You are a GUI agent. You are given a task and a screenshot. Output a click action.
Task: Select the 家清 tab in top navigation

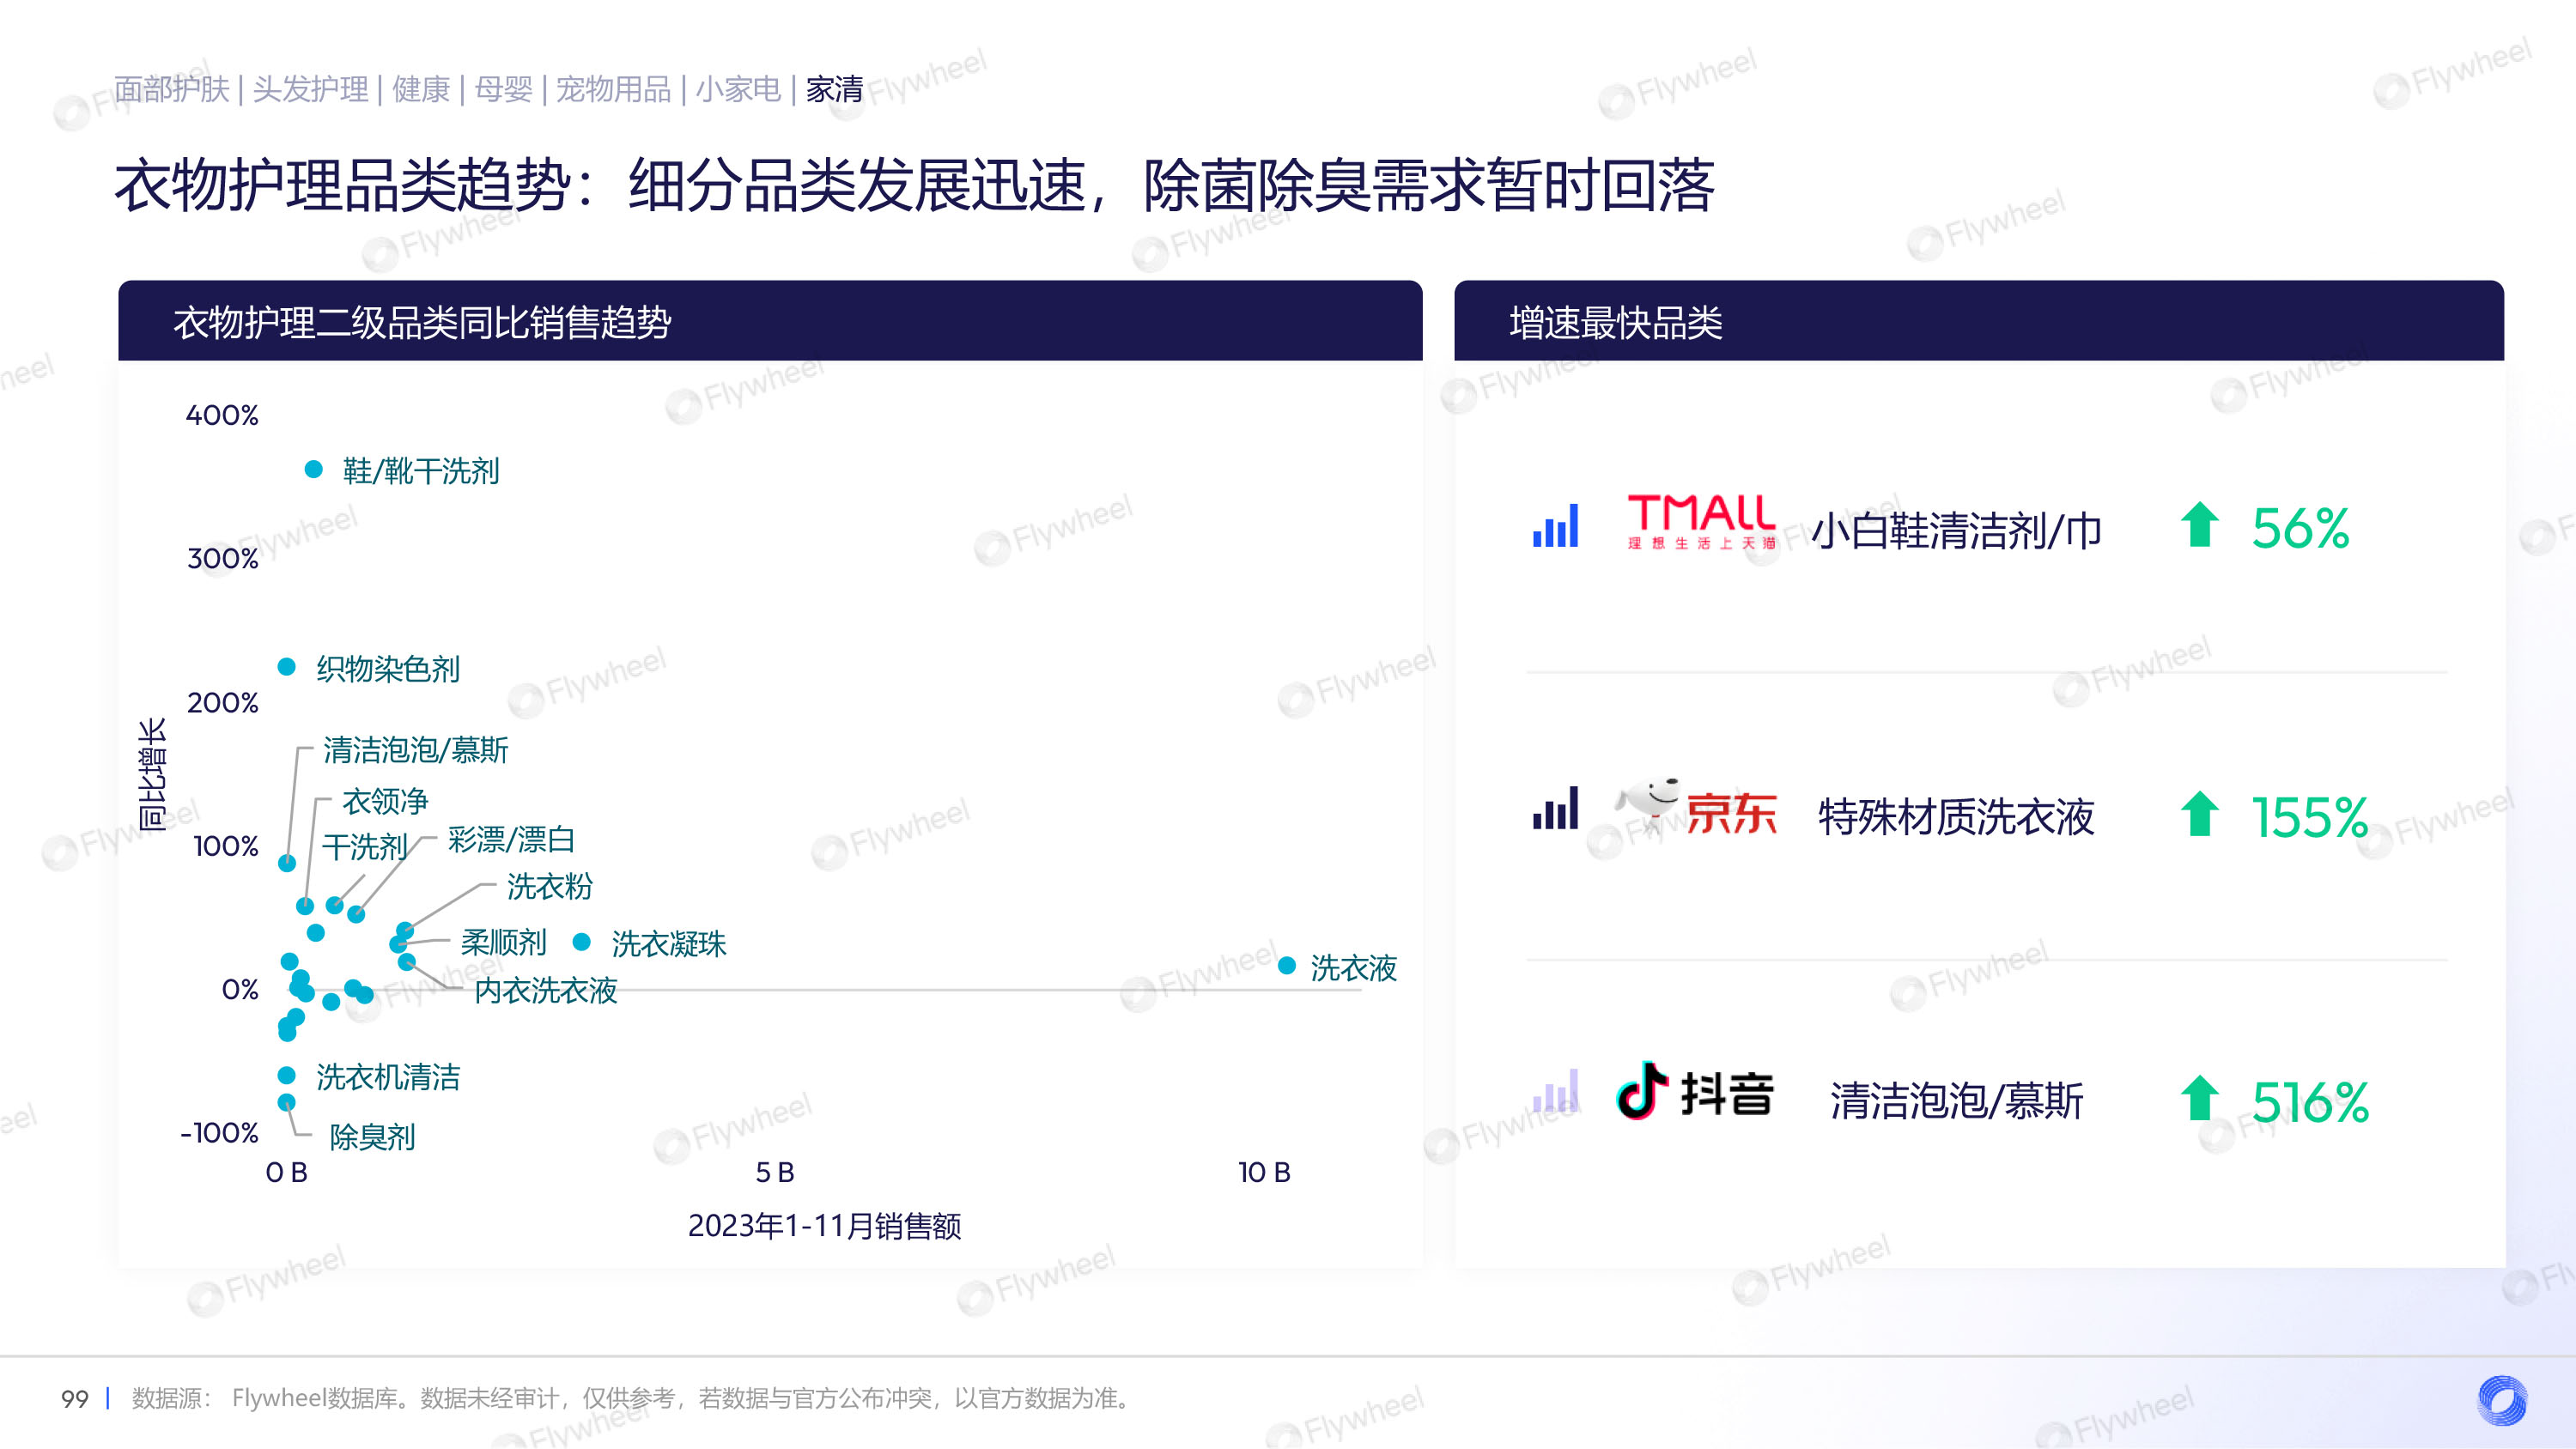pyautogui.click(x=834, y=90)
